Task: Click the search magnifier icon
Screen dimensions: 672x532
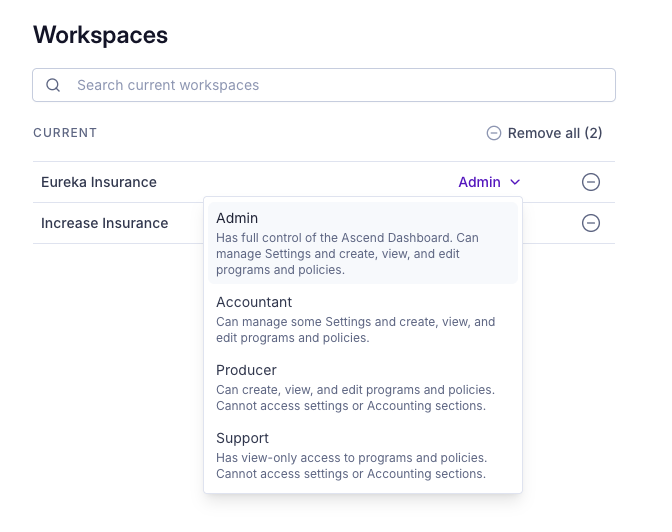Action: pos(53,85)
